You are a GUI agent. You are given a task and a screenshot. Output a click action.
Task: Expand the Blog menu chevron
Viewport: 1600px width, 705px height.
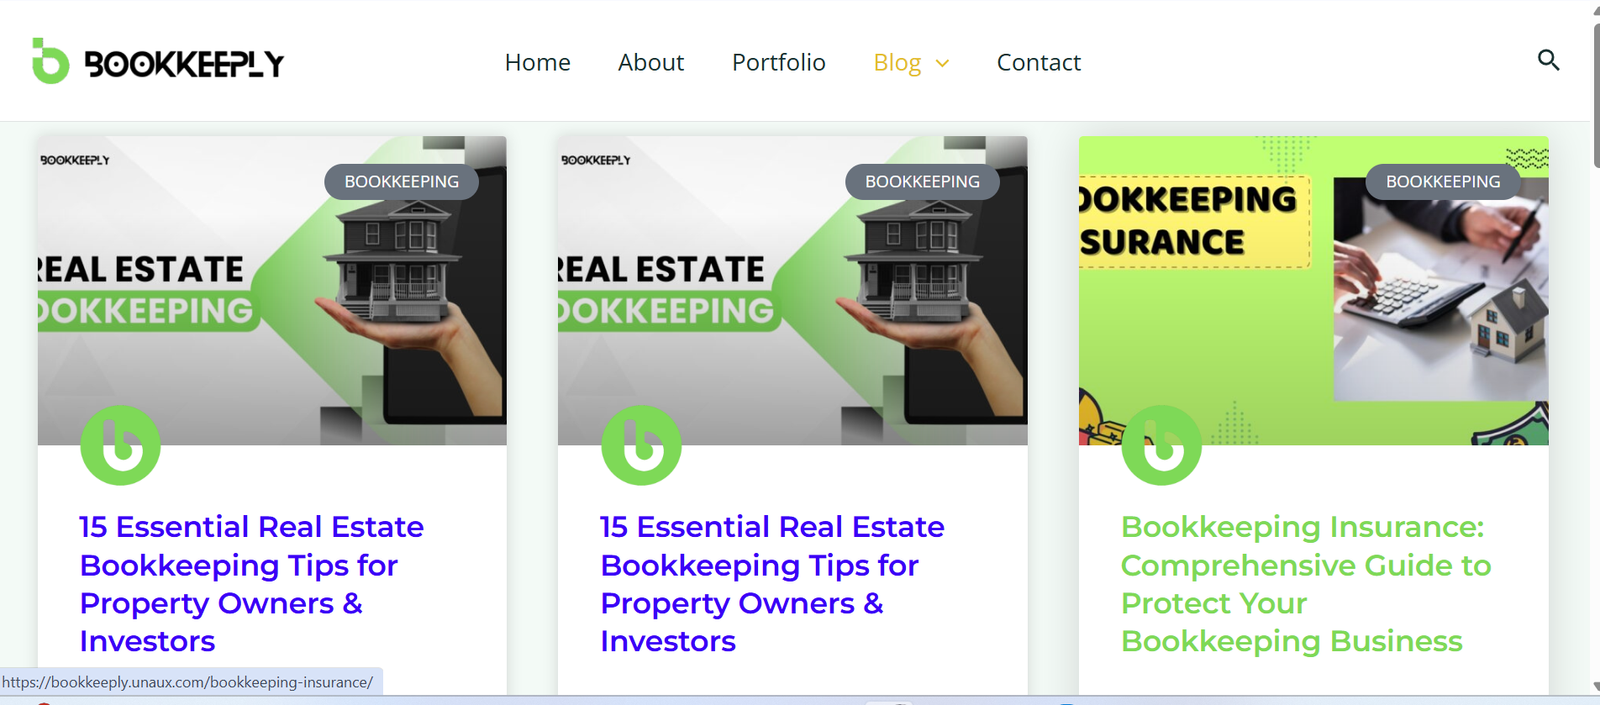[942, 63]
